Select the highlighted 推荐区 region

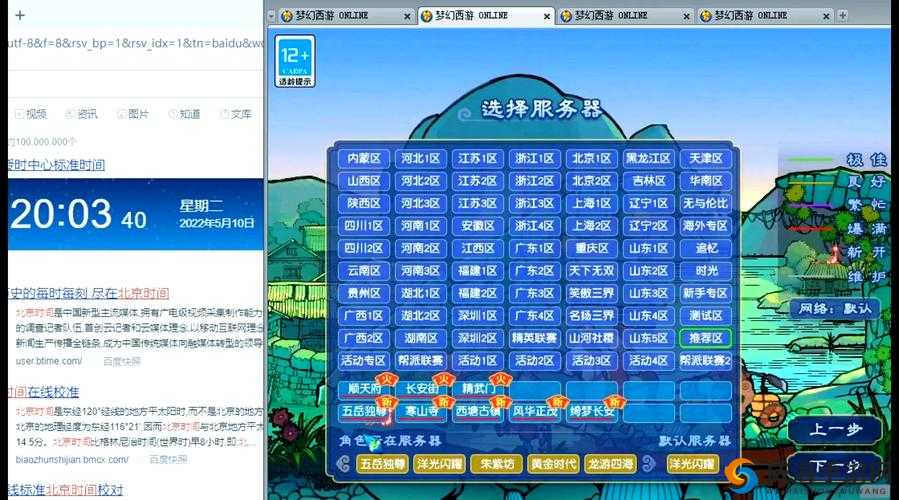tap(705, 338)
